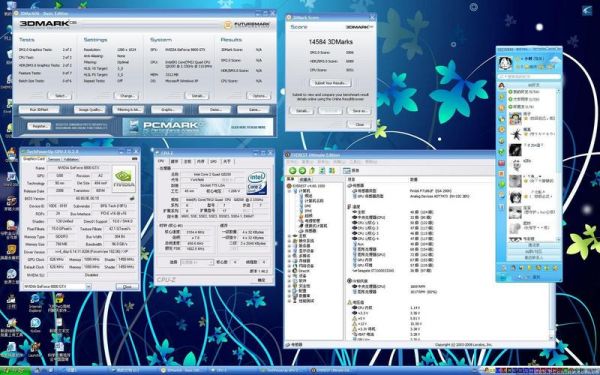
Task: Expand the 性能测试 node in EVEREST tree
Action: tap(290, 301)
